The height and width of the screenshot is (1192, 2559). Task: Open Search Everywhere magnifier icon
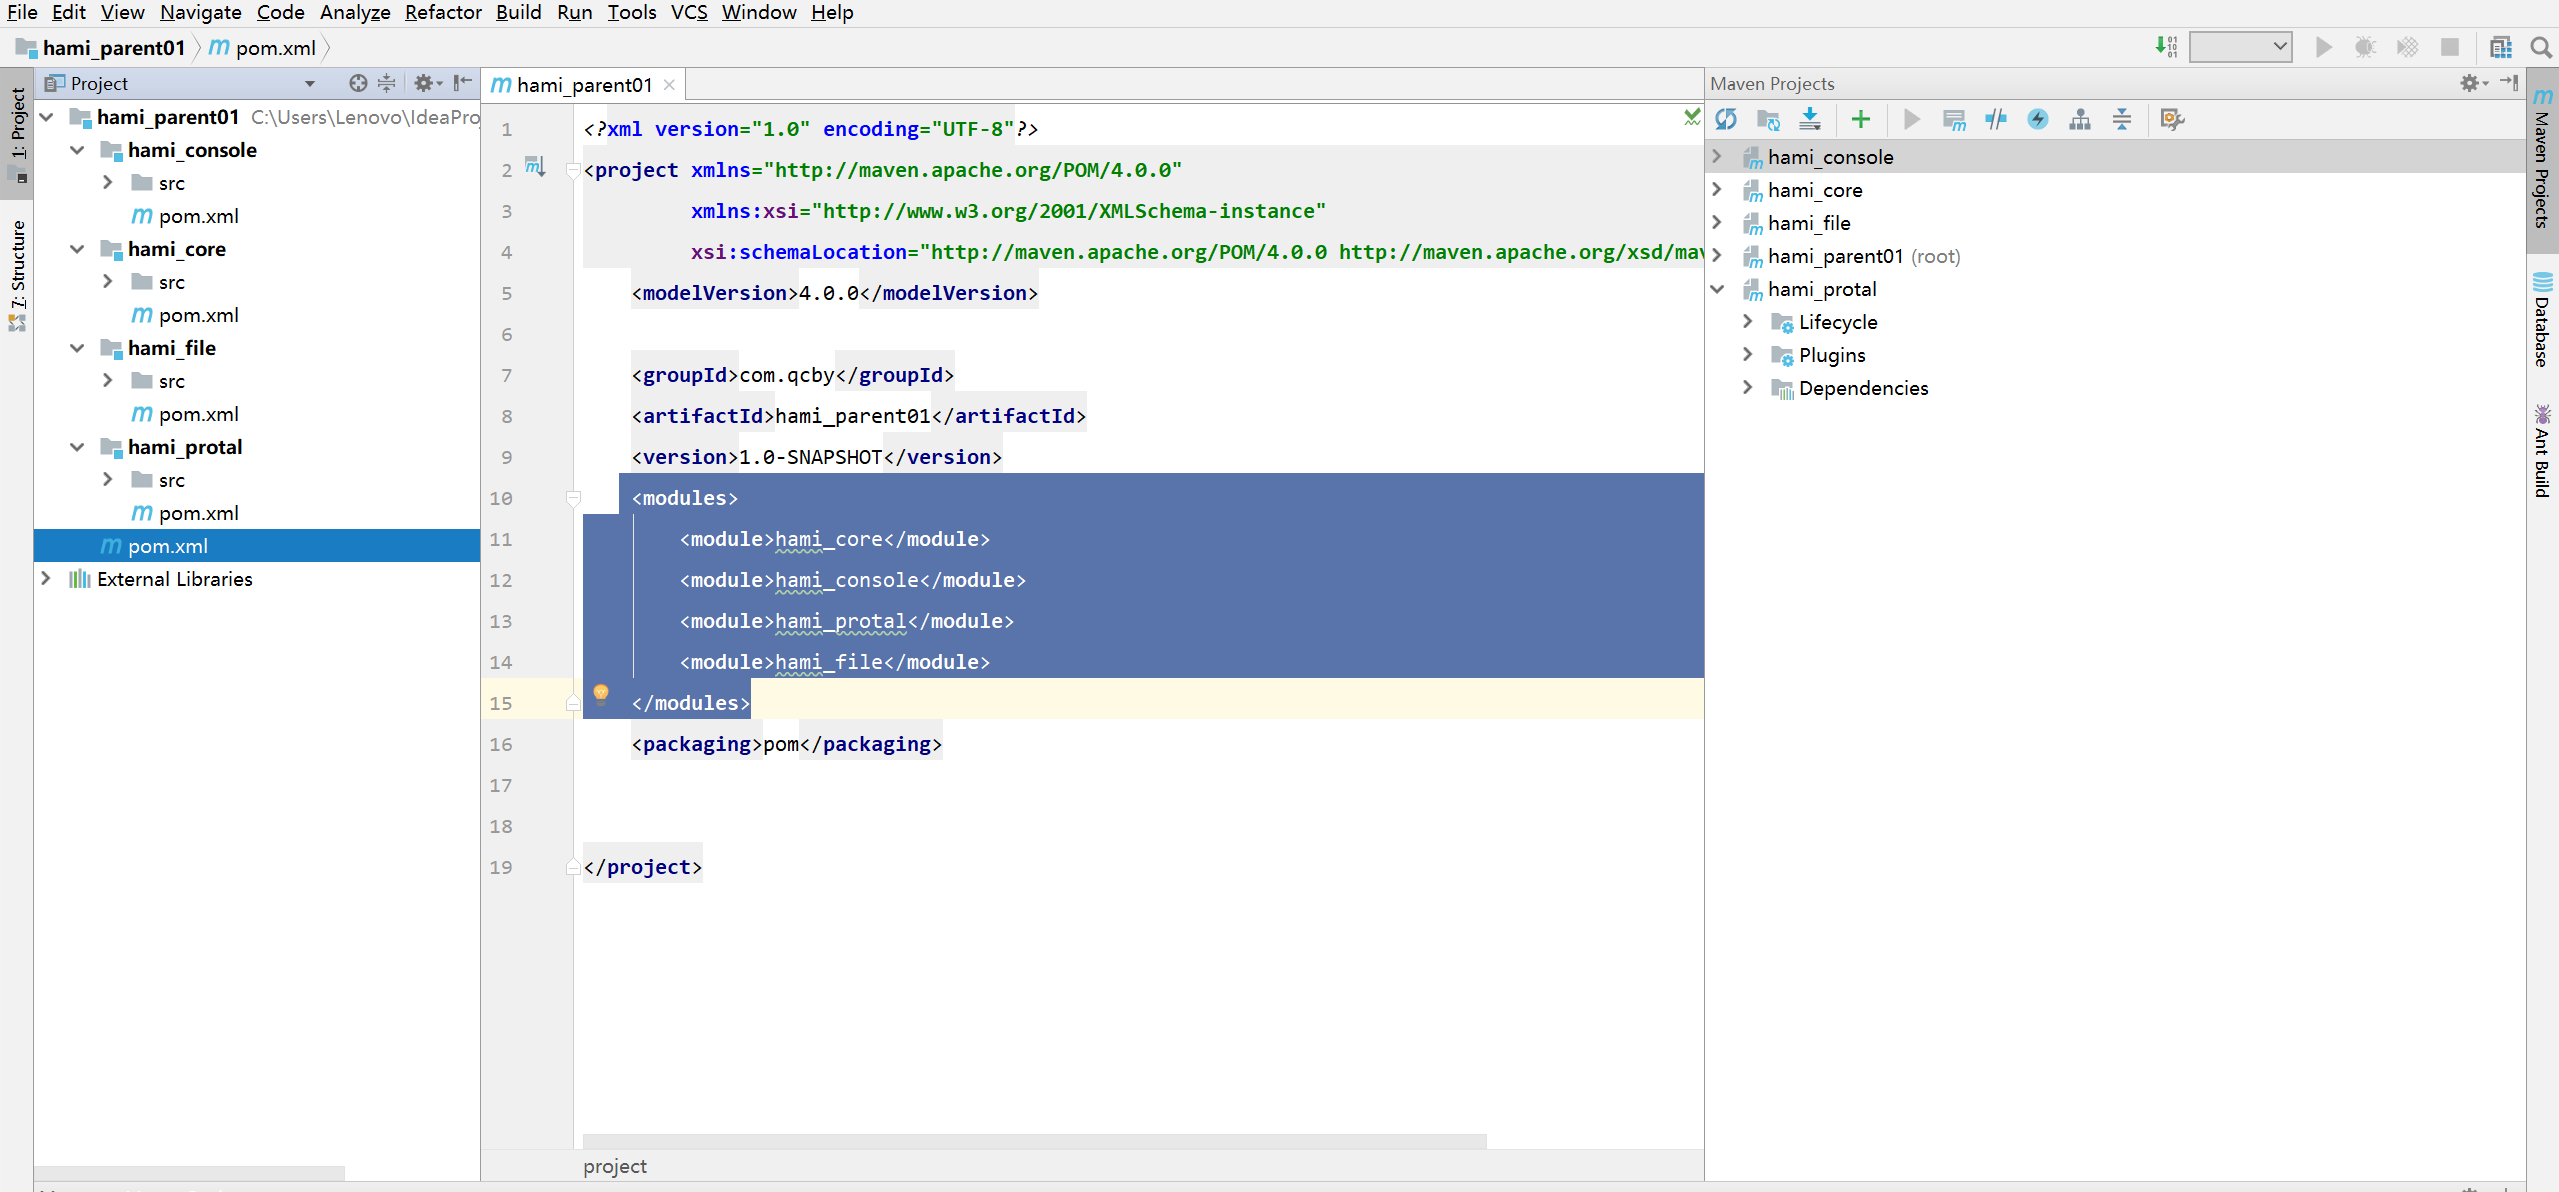2541,48
